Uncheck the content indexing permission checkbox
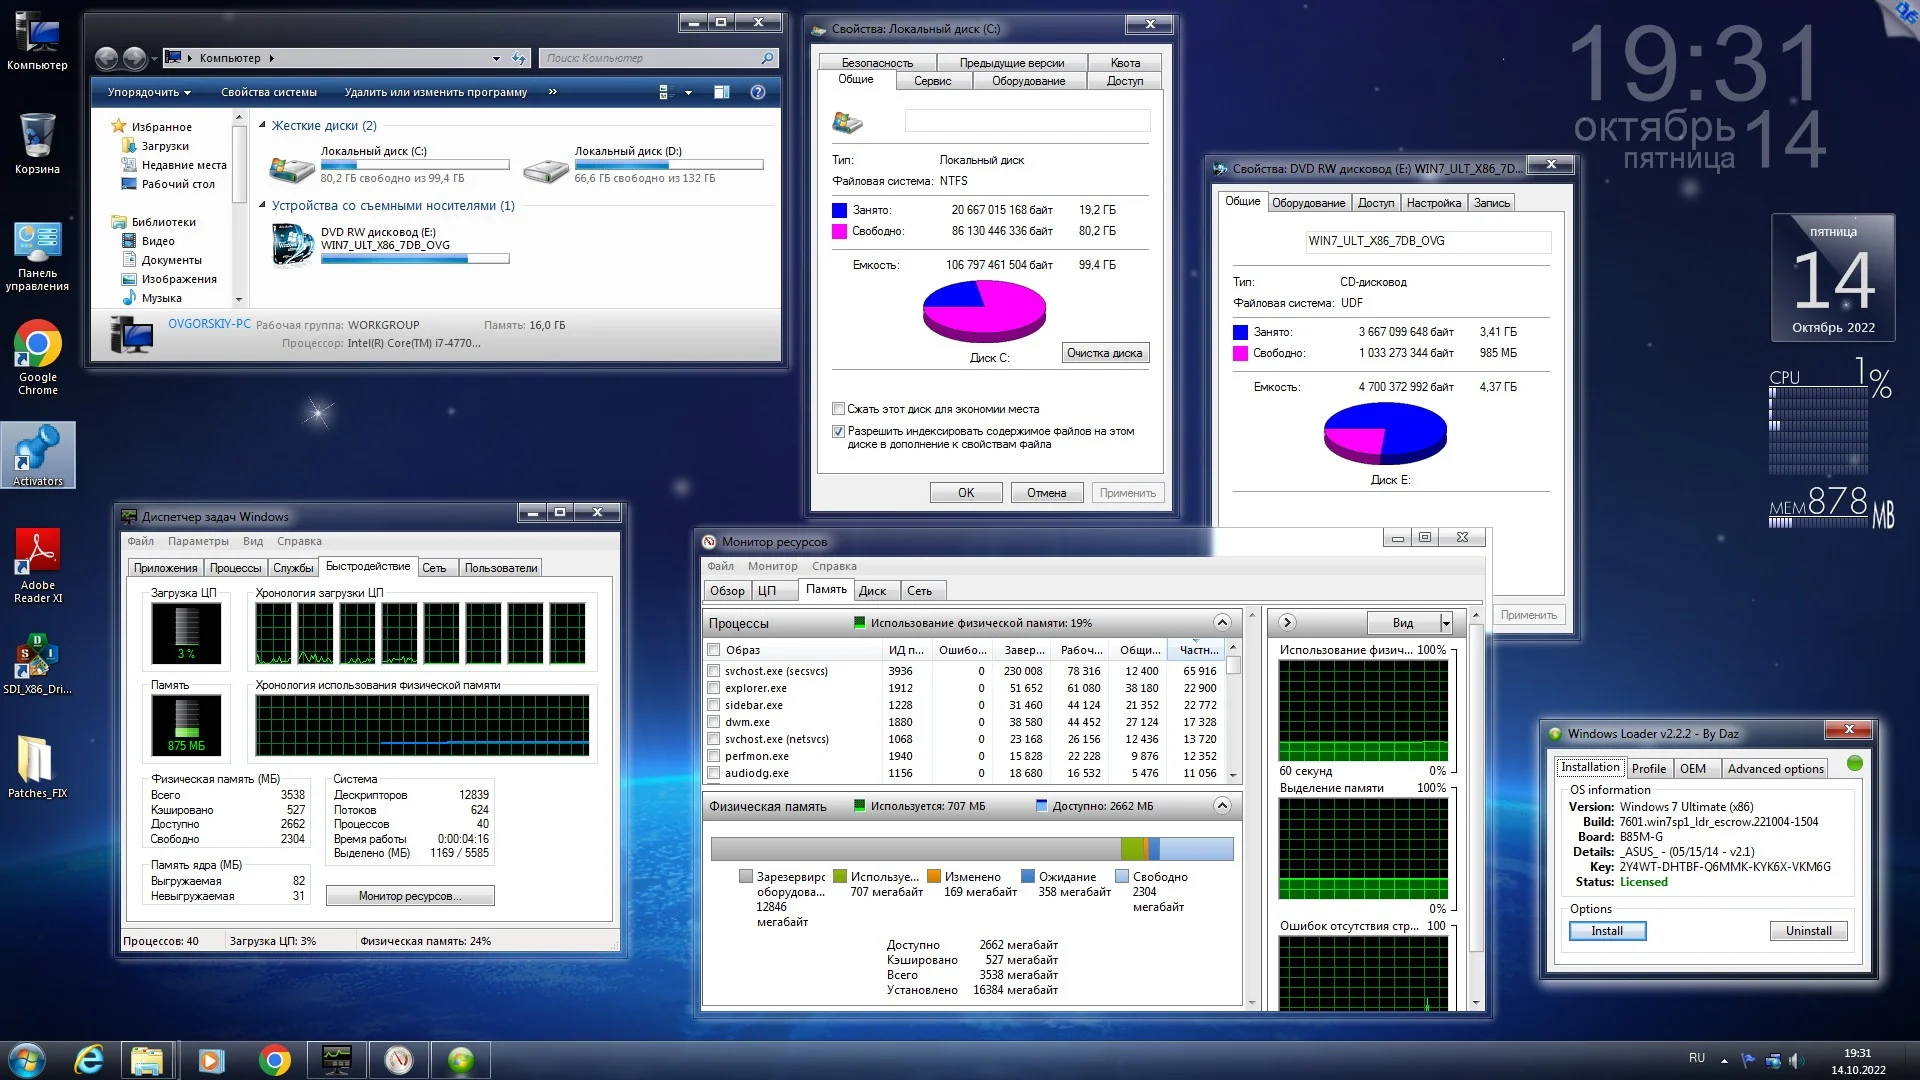Screen dimensions: 1920x1080 (839, 432)
